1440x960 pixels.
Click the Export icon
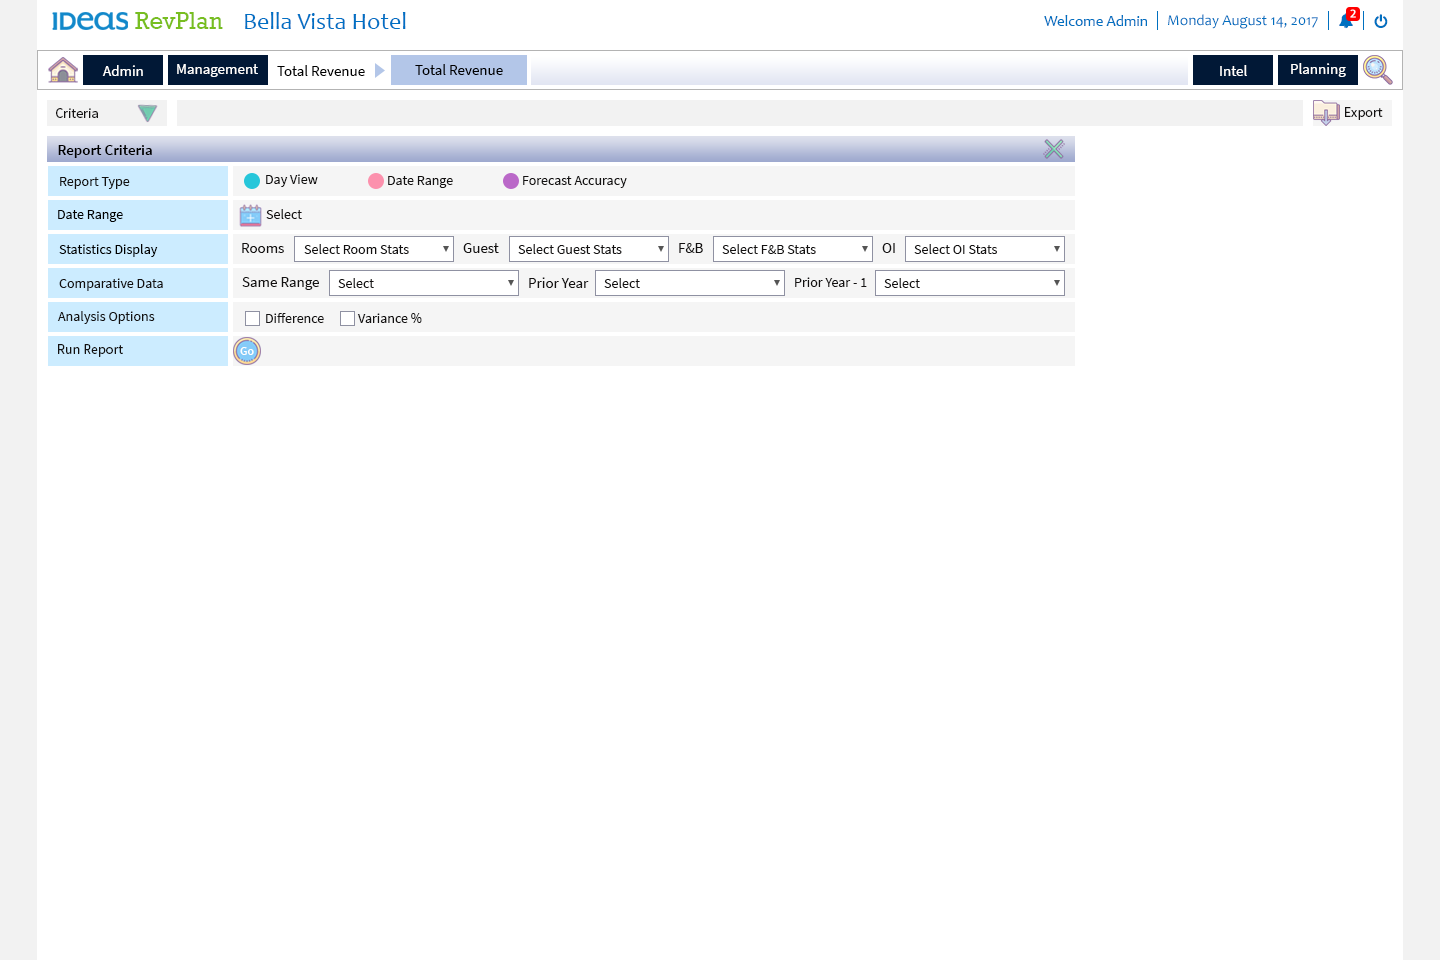[x=1326, y=113]
